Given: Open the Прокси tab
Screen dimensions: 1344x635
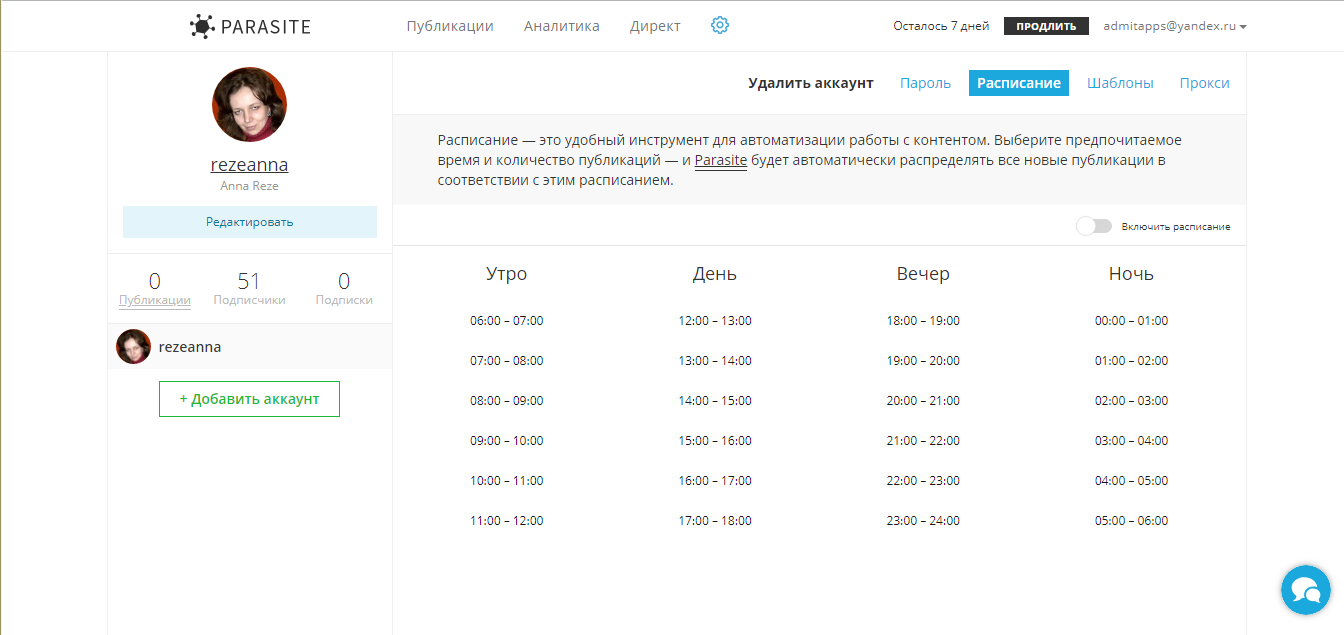Looking at the screenshot, I should click(x=1204, y=83).
